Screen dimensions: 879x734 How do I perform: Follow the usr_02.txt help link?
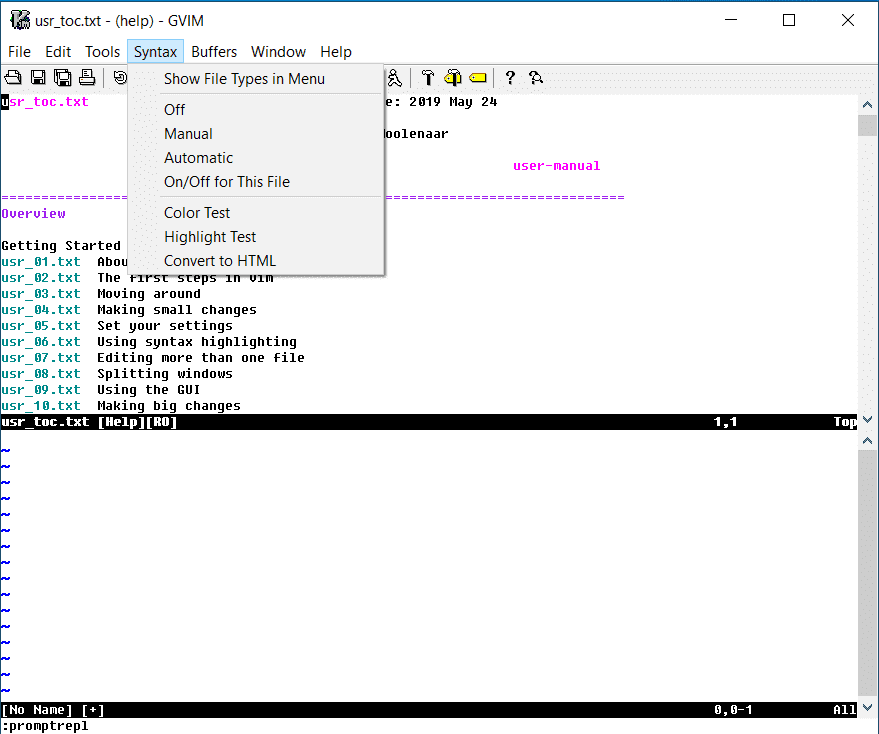[x=41, y=278]
